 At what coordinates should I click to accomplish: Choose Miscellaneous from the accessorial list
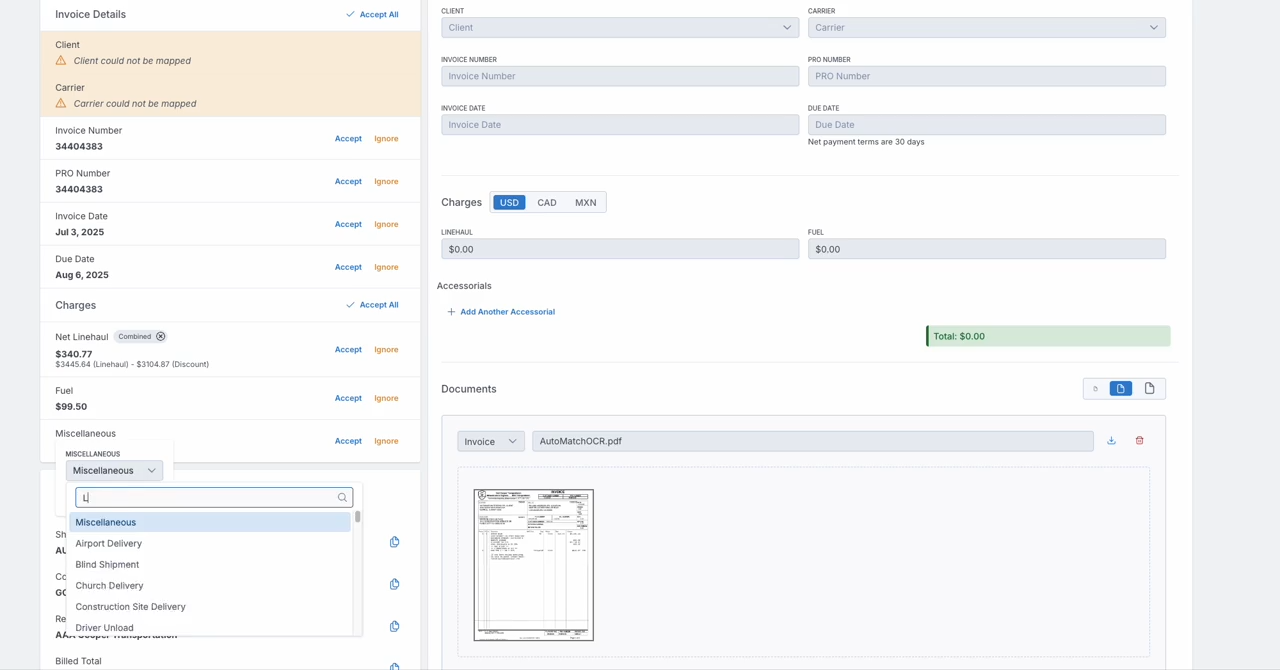(x=210, y=522)
